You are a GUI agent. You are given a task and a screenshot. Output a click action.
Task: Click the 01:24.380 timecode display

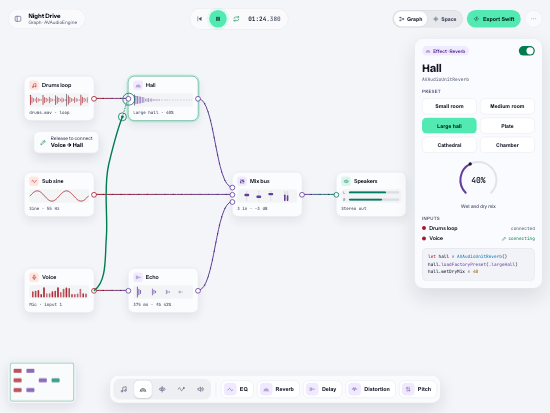264,19
